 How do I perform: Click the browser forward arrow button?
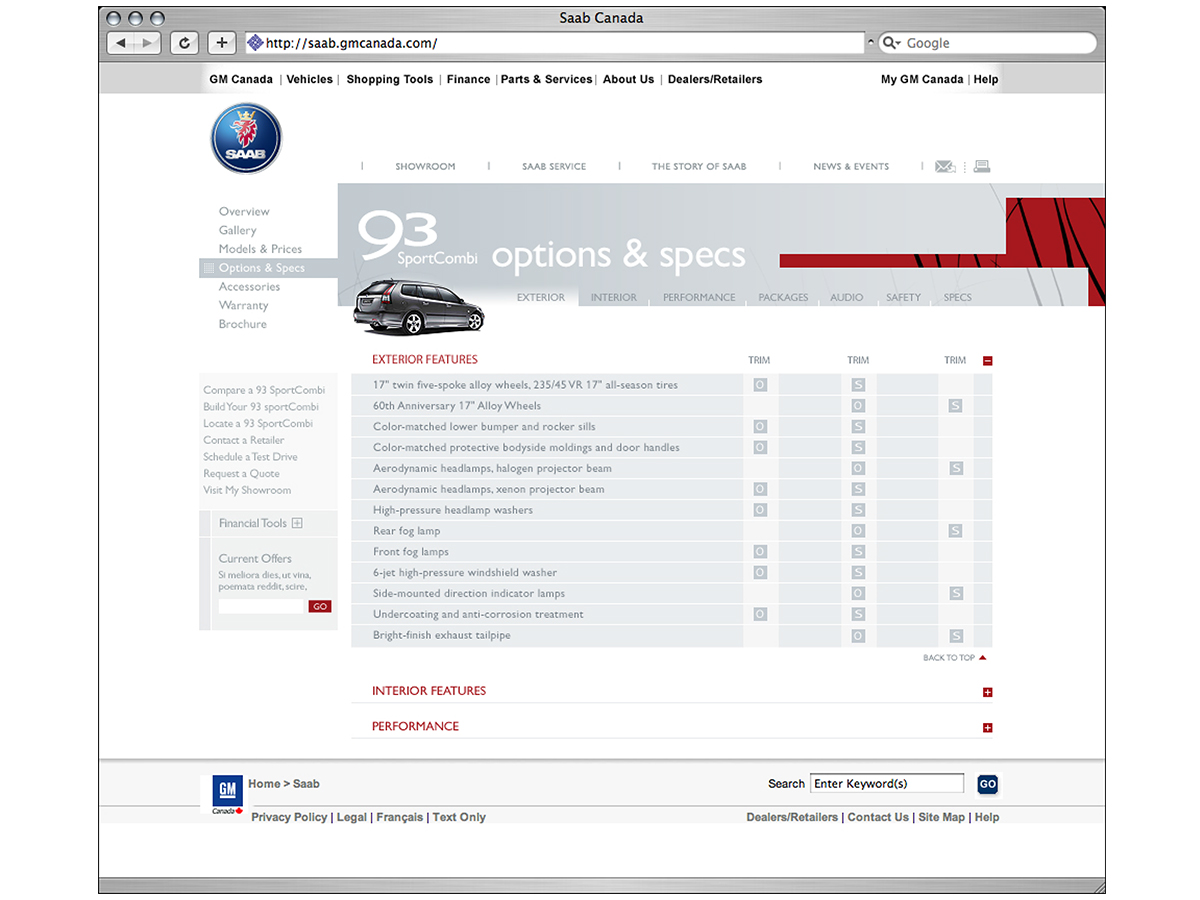[148, 43]
